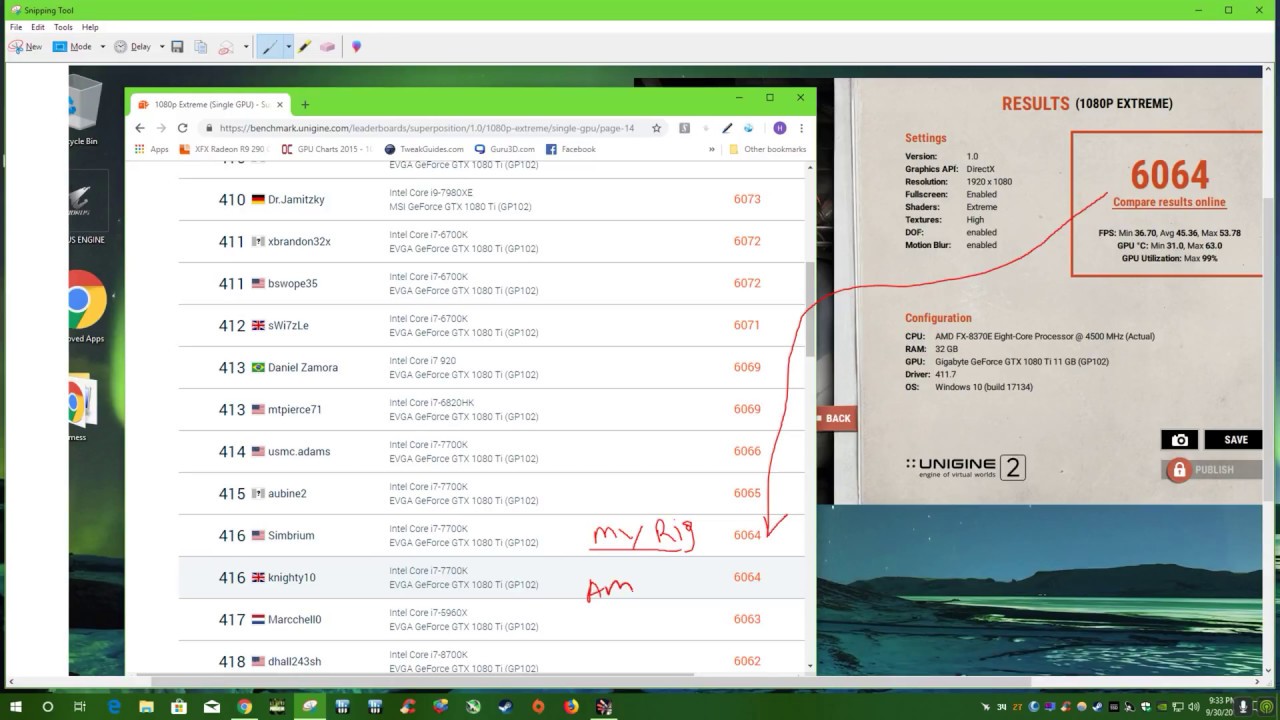Screen dimensions: 1280x720
Task: Open the Chrome taskbar icon
Action: [244, 706]
